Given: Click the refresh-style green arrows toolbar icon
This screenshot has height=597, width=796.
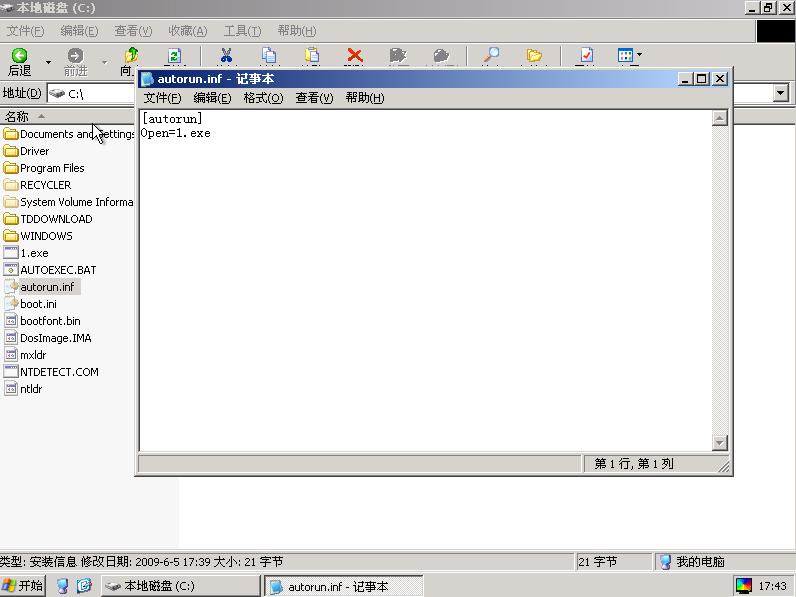Looking at the screenshot, I should click(x=174, y=55).
